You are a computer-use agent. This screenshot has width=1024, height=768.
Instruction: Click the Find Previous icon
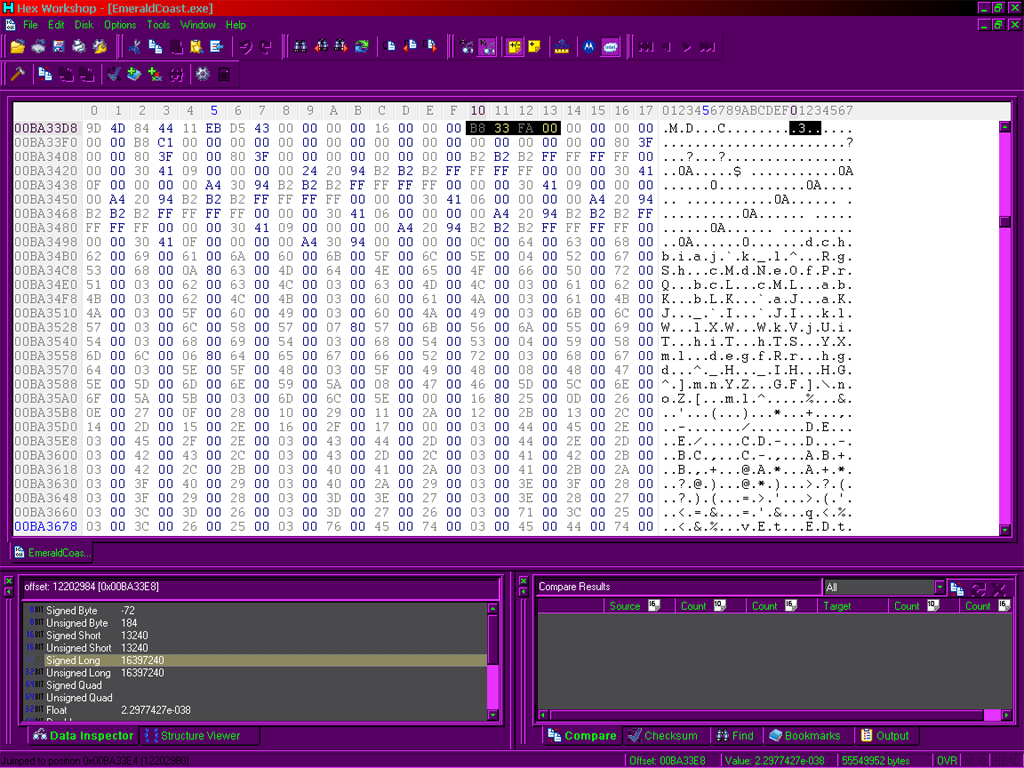coord(321,46)
